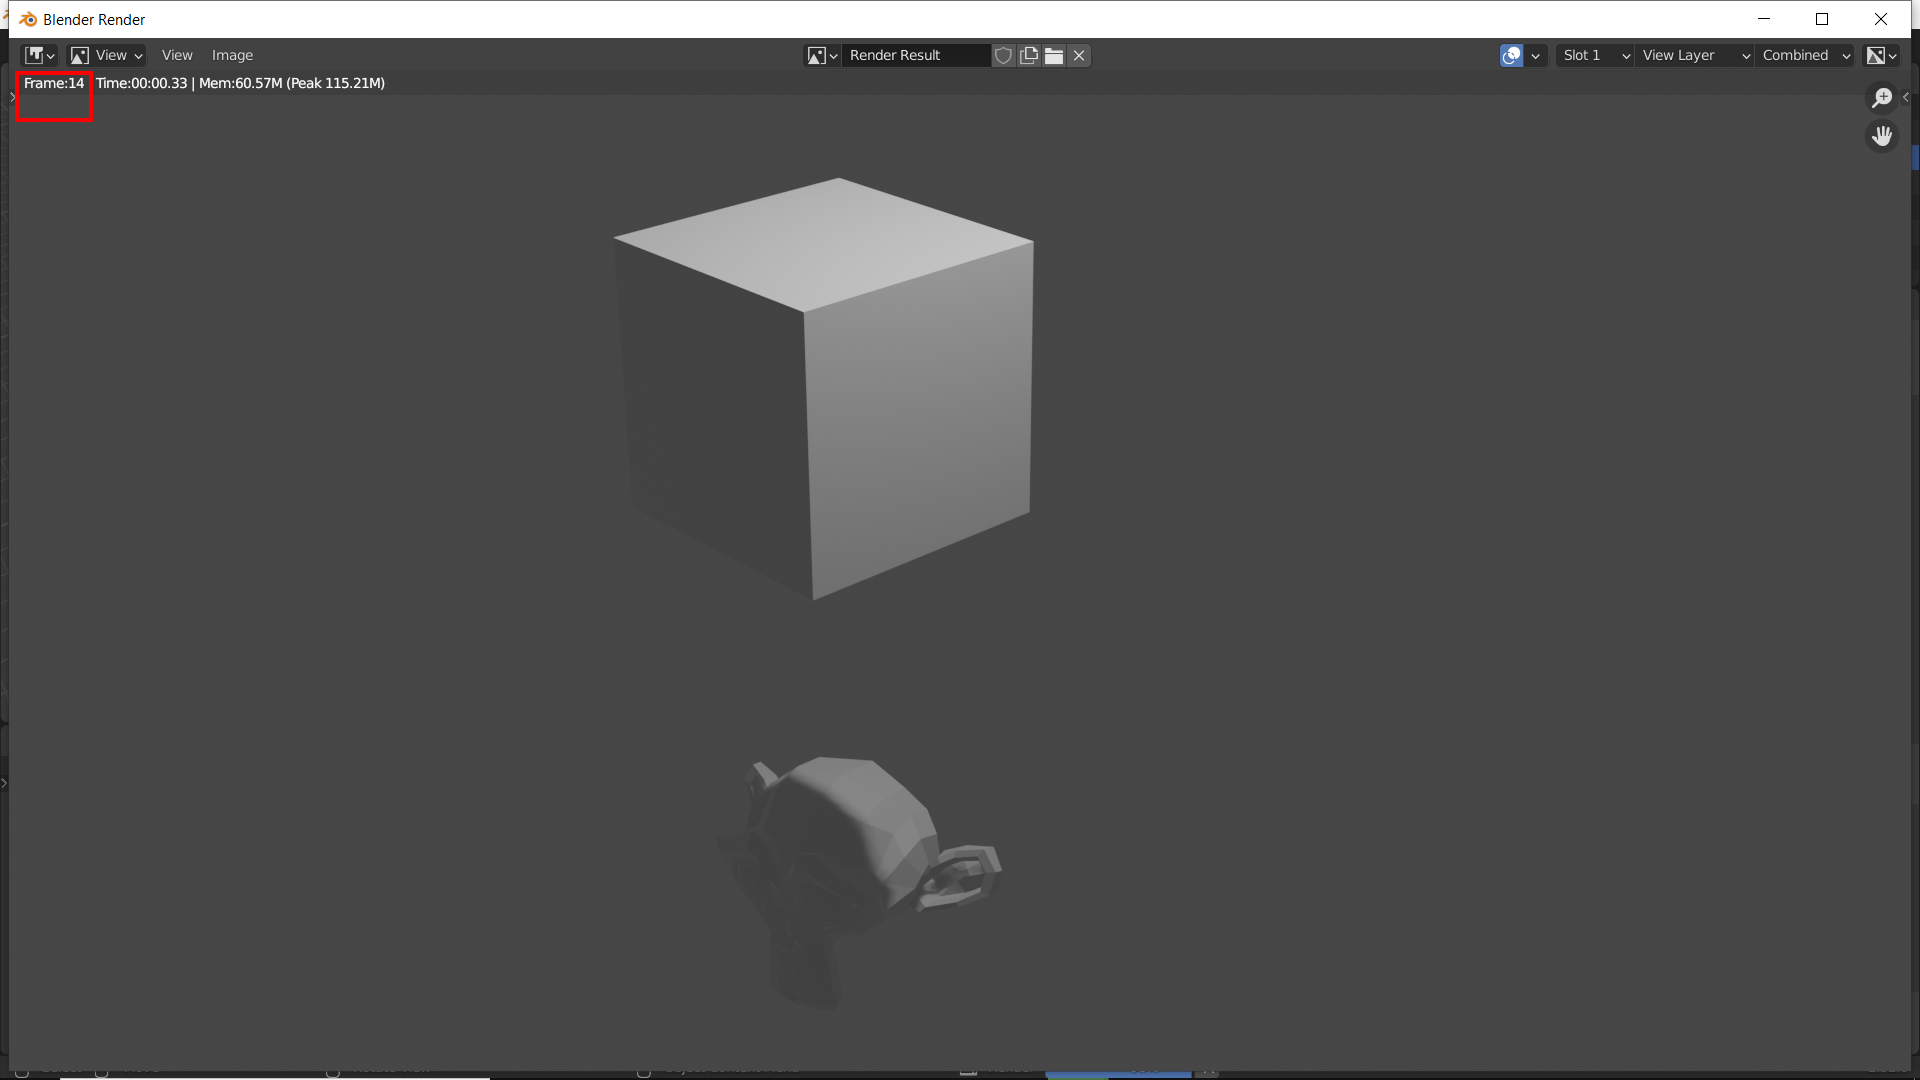Open the Combined pass dropdown
Viewport: 1920px width, 1080px height.
click(1806, 55)
